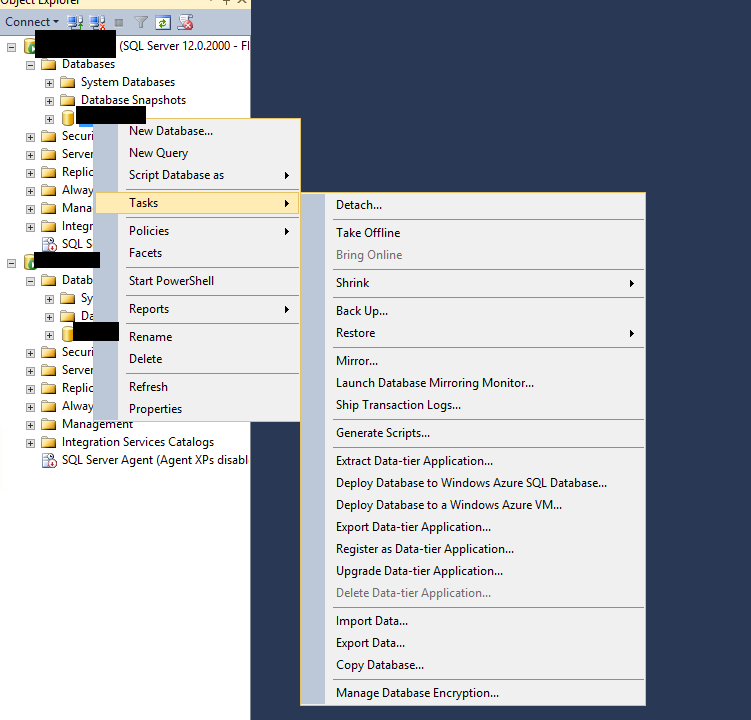Choose Refresh in the context menu
Image resolution: width=751 pixels, height=720 pixels.
click(197, 387)
